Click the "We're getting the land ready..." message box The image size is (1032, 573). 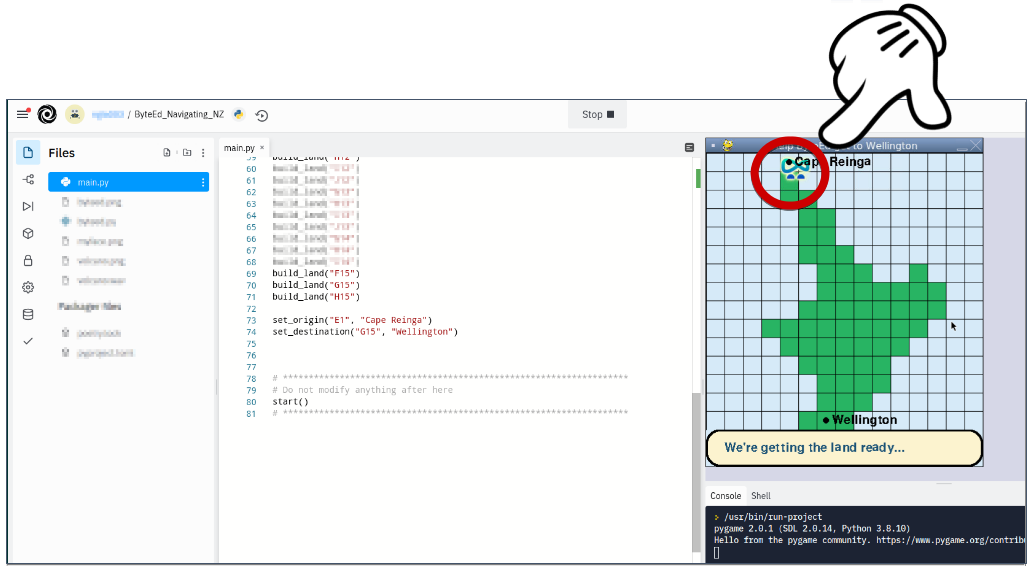844,448
